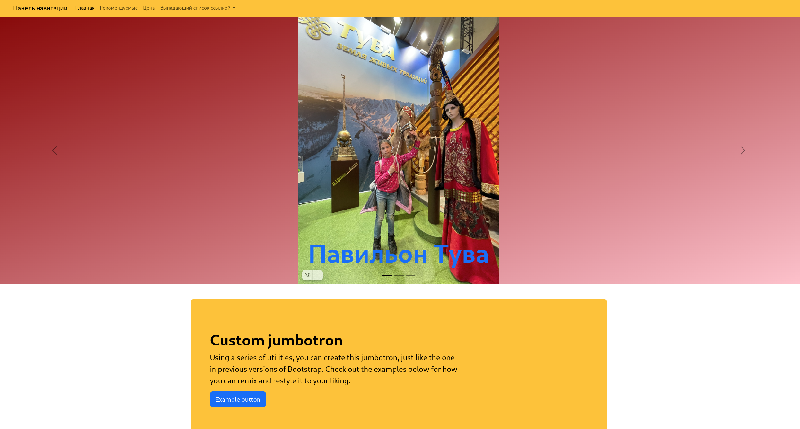This screenshot has width=800, height=429.
Task: Select the first active carousel indicator bar
Action: tap(387, 275)
